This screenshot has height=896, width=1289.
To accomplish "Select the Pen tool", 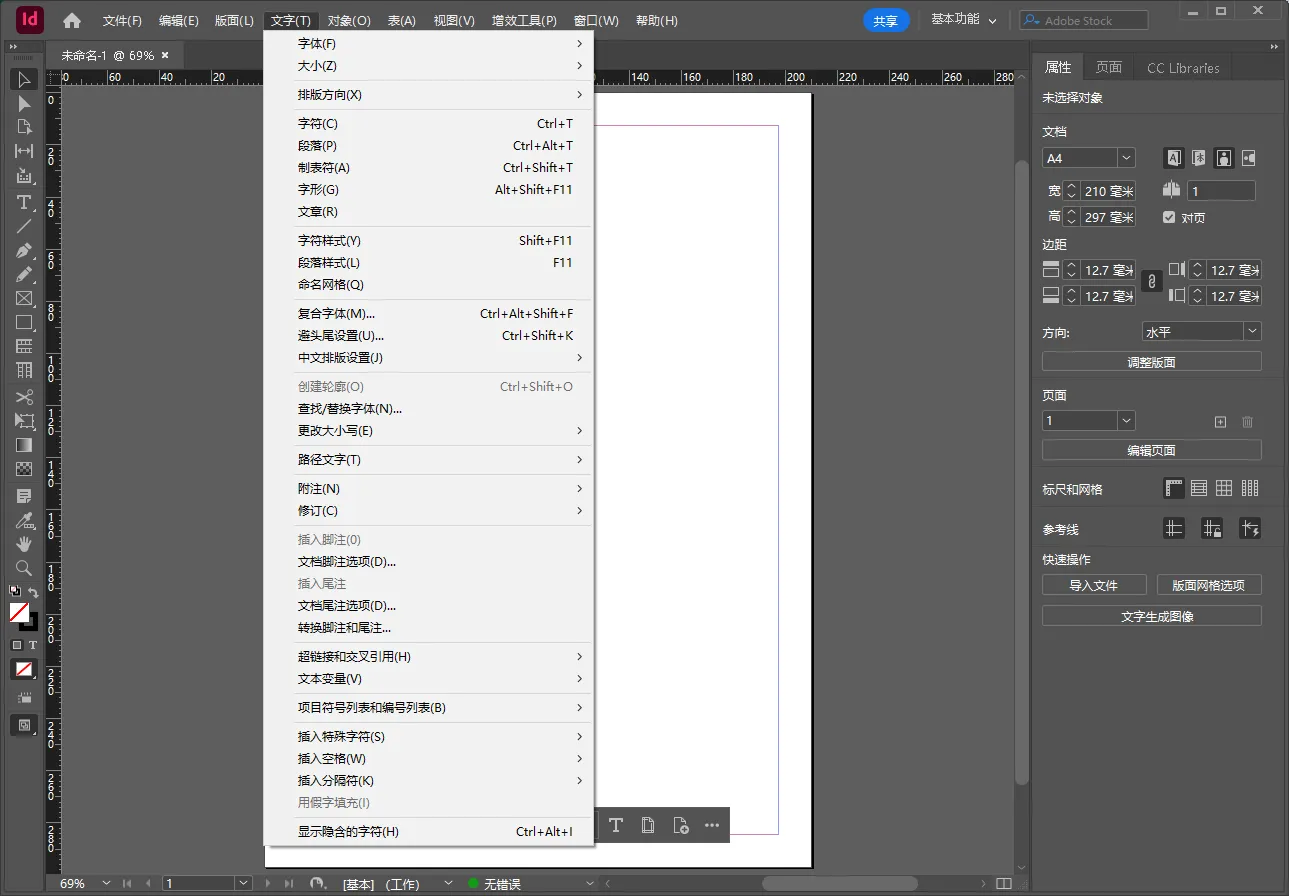I will pyautogui.click(x=24, y=250).
